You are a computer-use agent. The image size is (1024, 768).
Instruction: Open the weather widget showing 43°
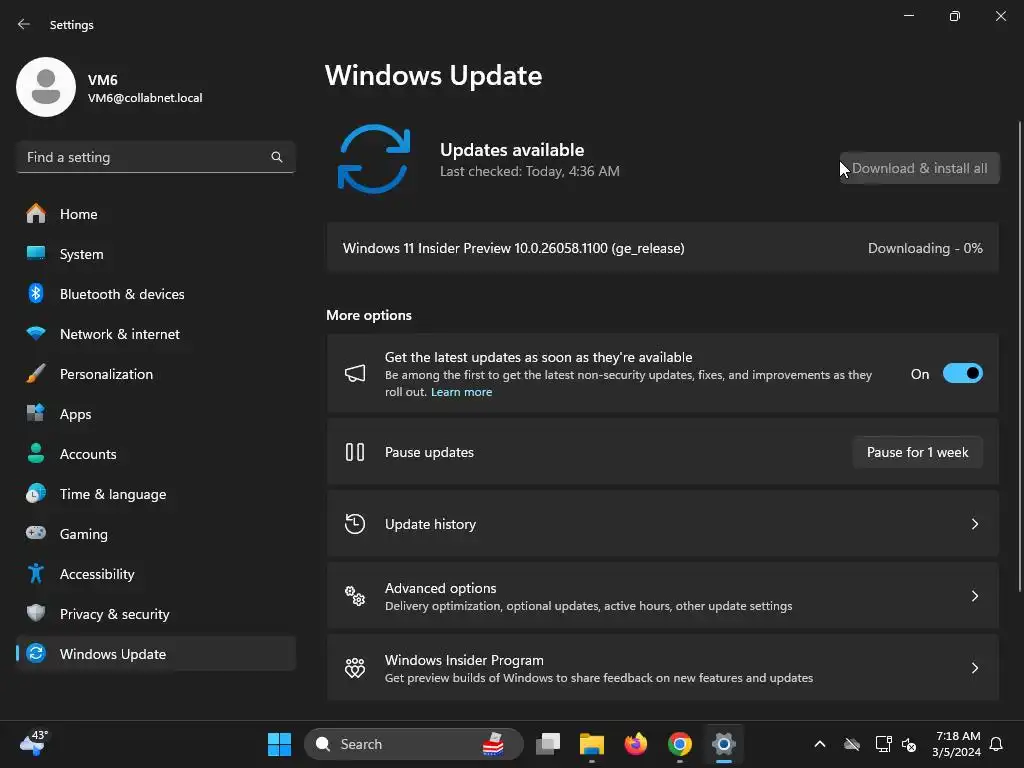(33, 743)
